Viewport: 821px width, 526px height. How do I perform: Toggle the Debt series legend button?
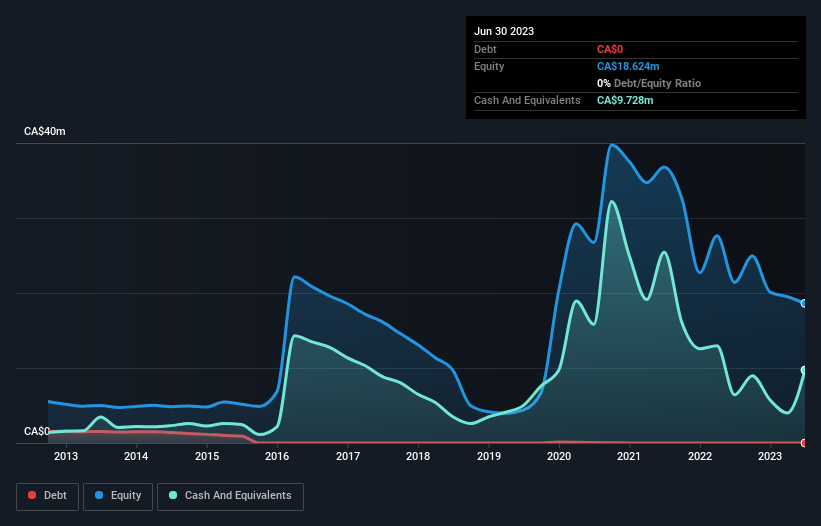point(48,496)
